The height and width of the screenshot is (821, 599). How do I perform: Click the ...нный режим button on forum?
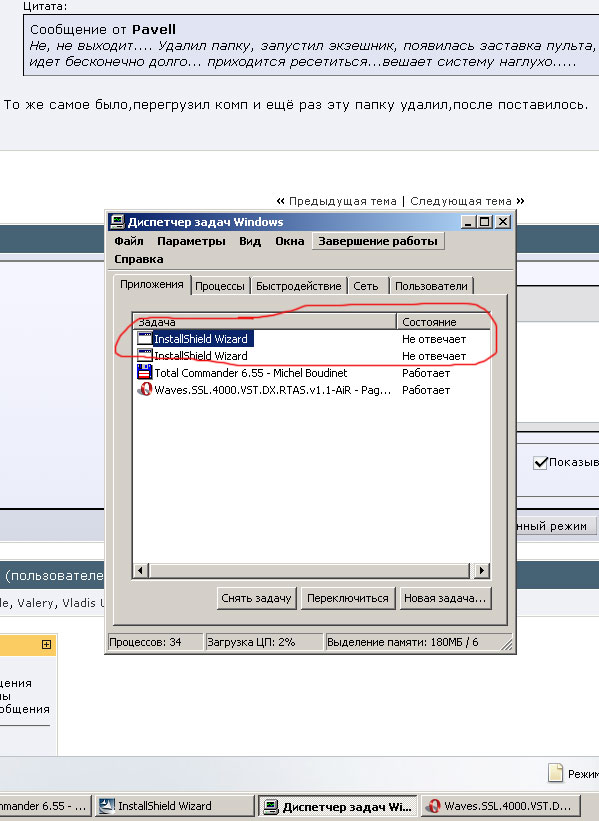pos(557,526)
